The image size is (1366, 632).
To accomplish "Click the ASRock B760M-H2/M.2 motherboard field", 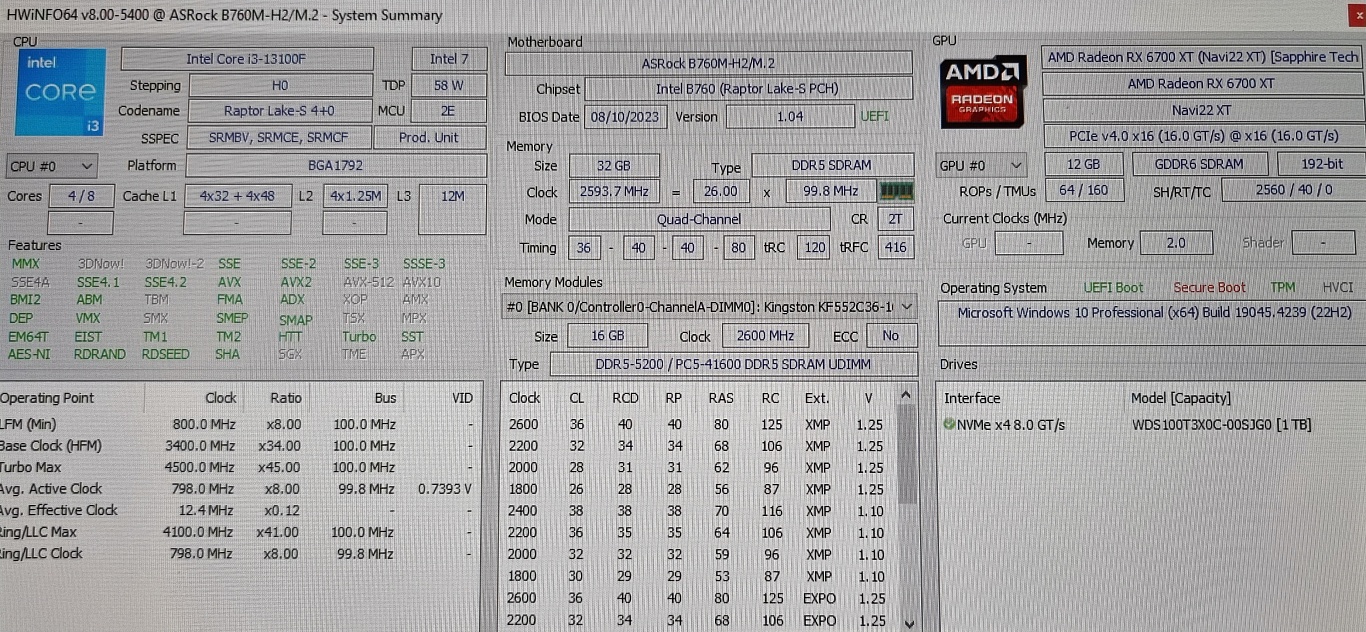I will (708, 64).
